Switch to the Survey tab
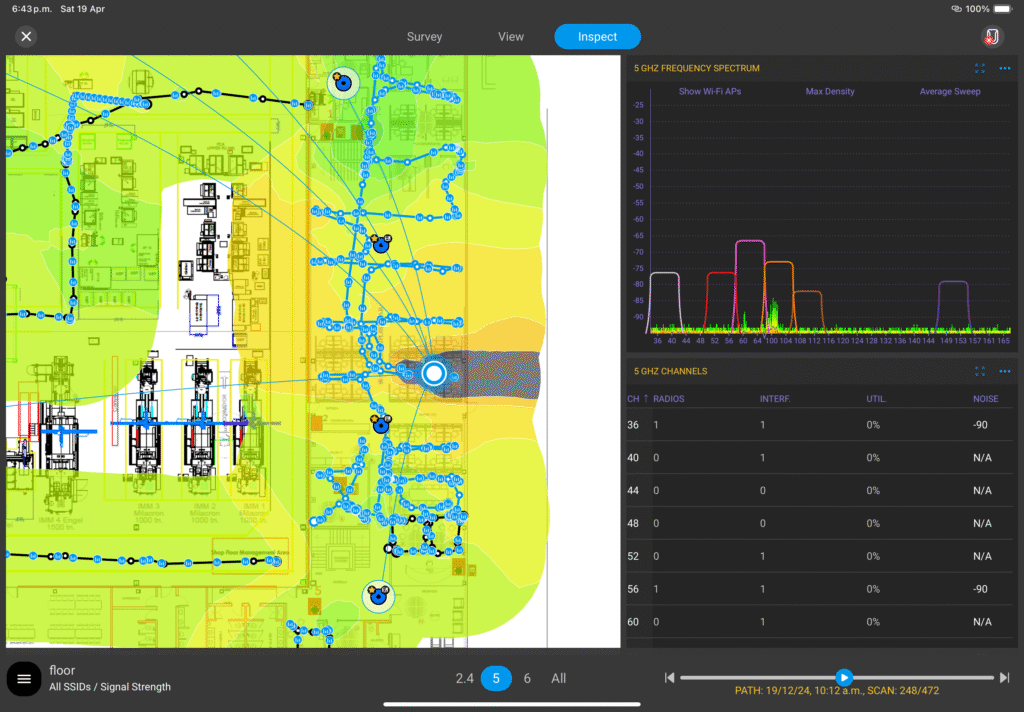 point(424,37)
